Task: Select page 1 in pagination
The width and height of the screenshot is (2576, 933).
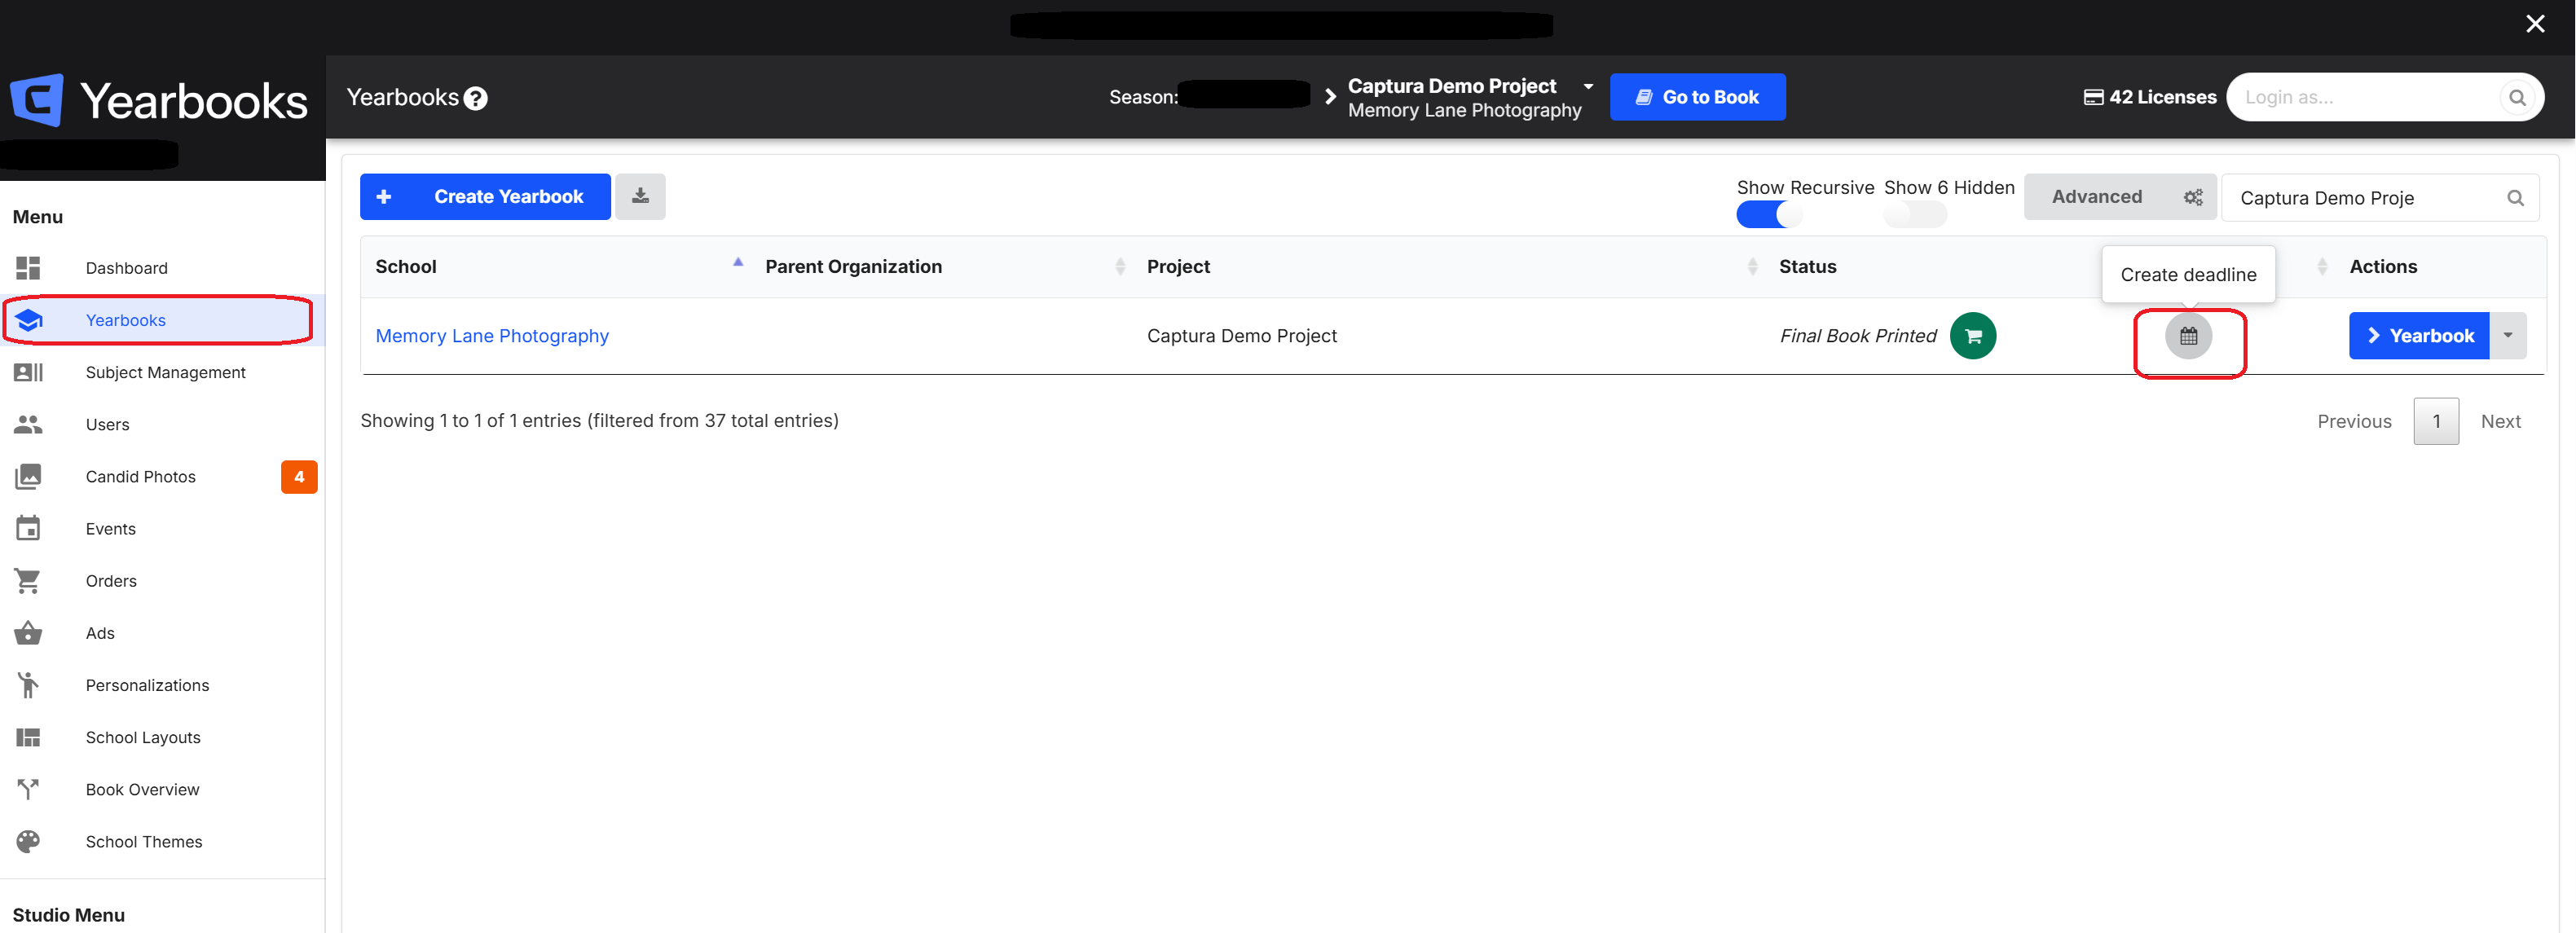Action: [x=2436, y=421]
